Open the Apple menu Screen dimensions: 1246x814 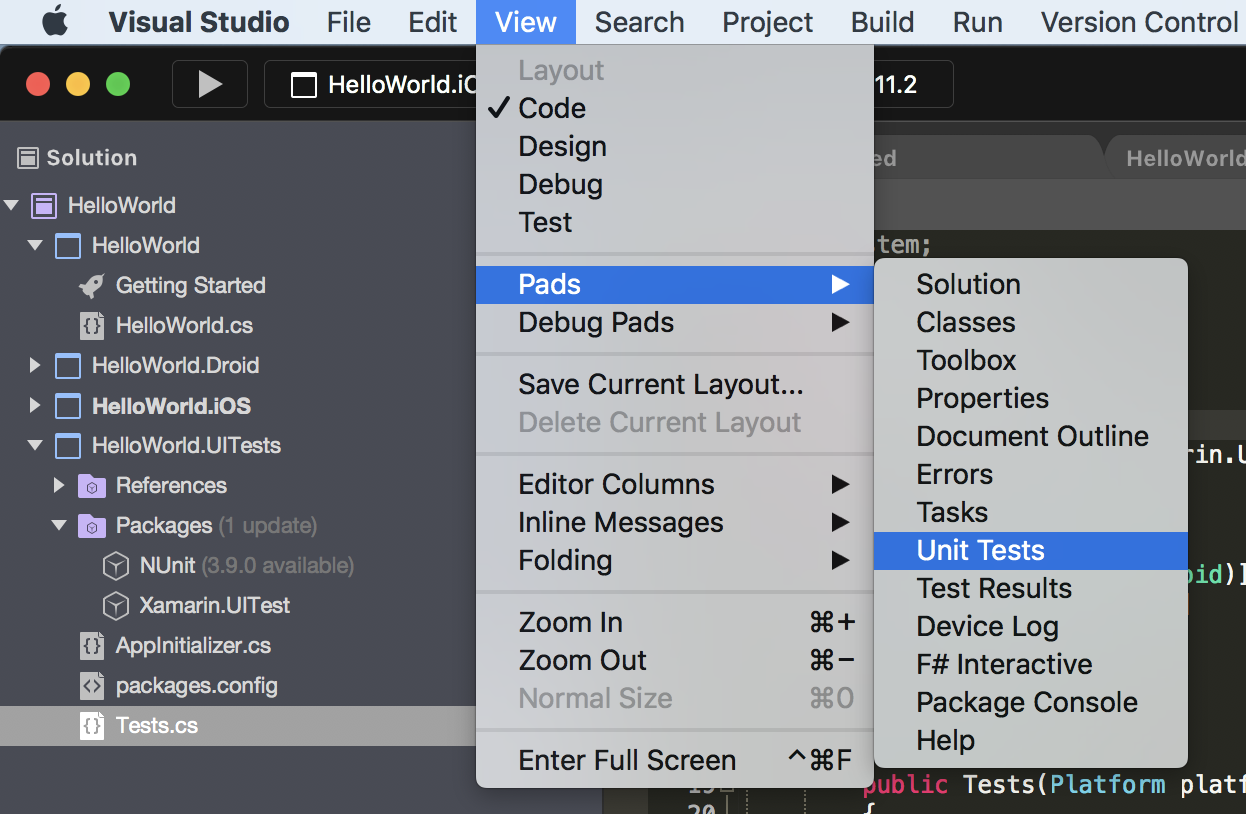55,22
